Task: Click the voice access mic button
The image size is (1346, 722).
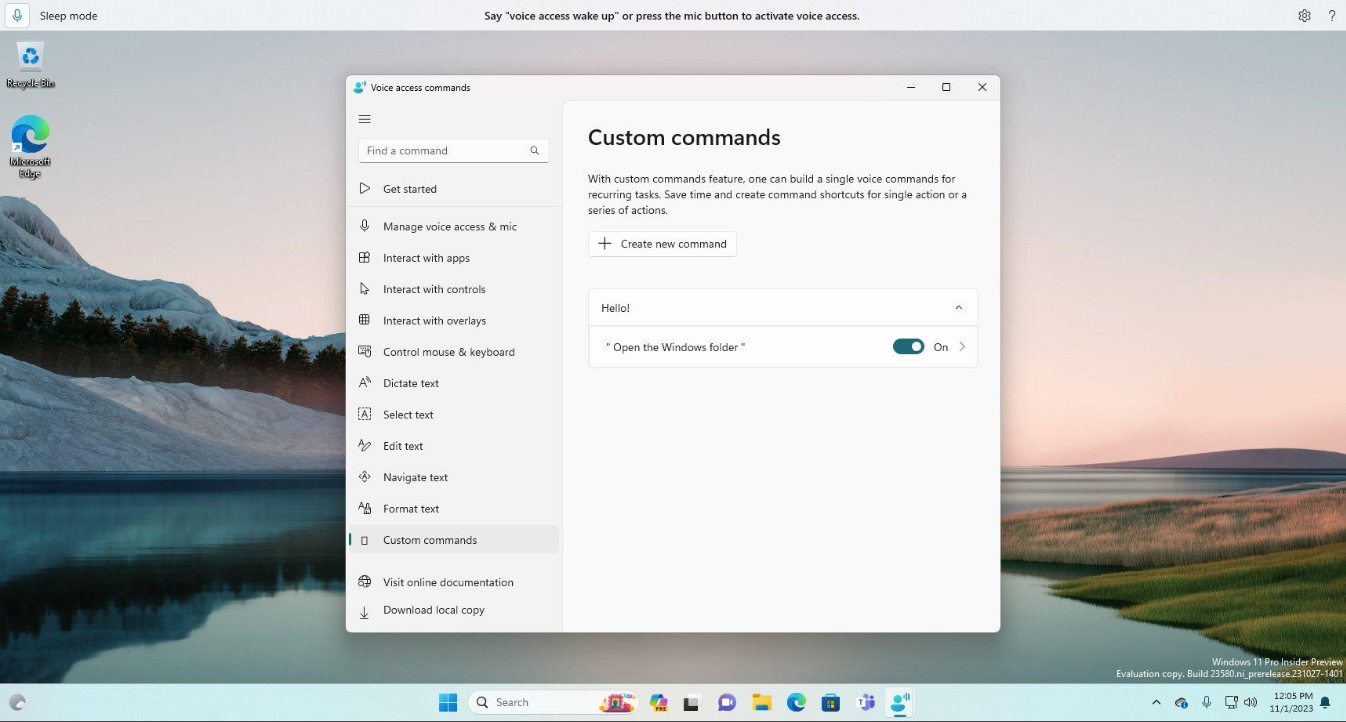Action: pos(17,16)
